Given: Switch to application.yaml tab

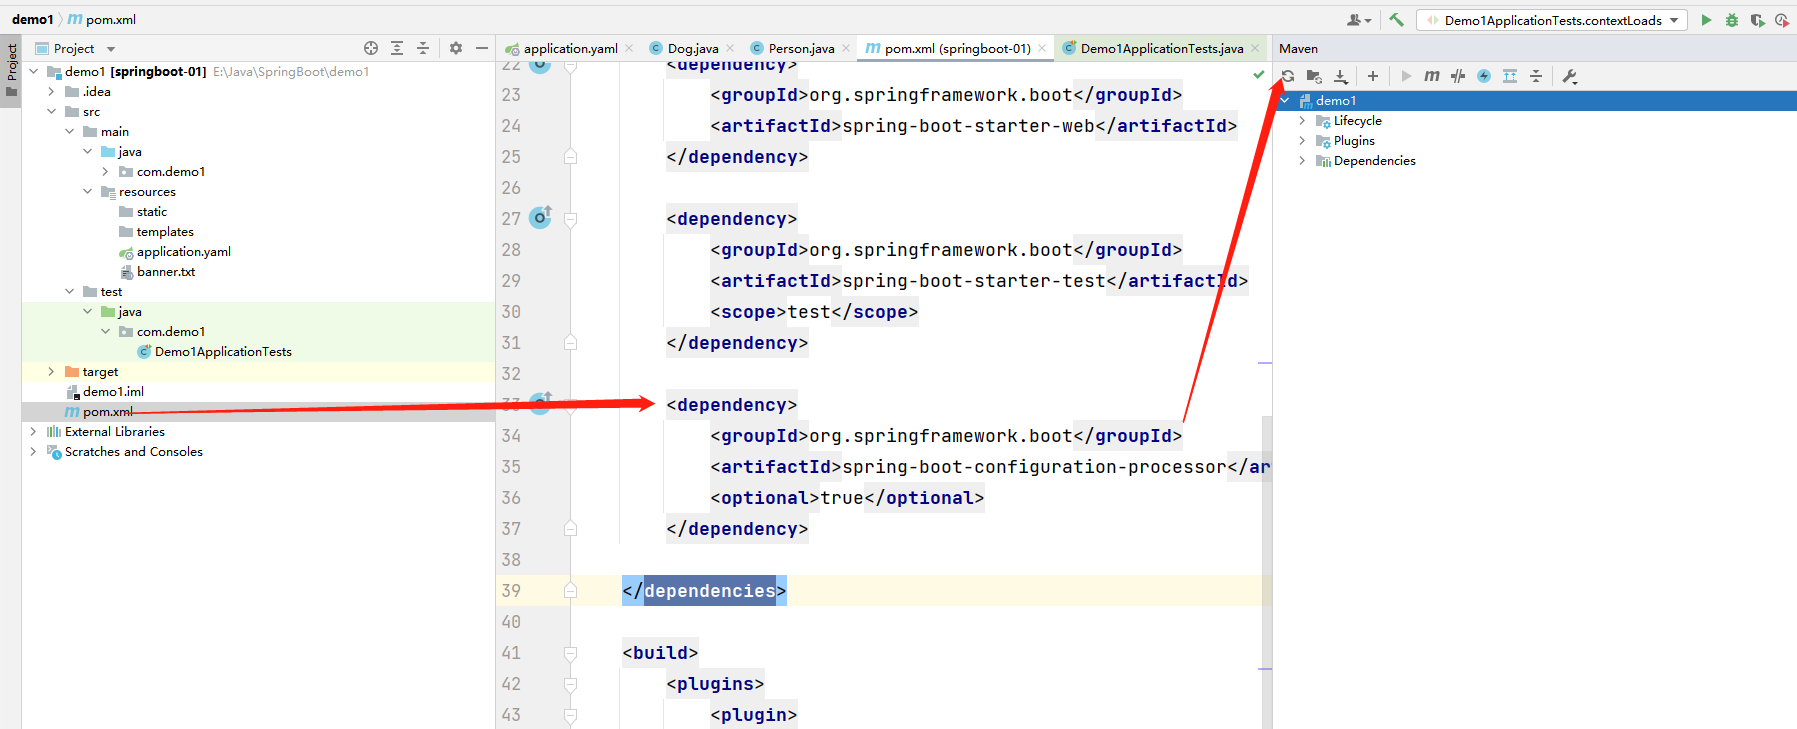Looking at the screenshot, I should point(570,48).
